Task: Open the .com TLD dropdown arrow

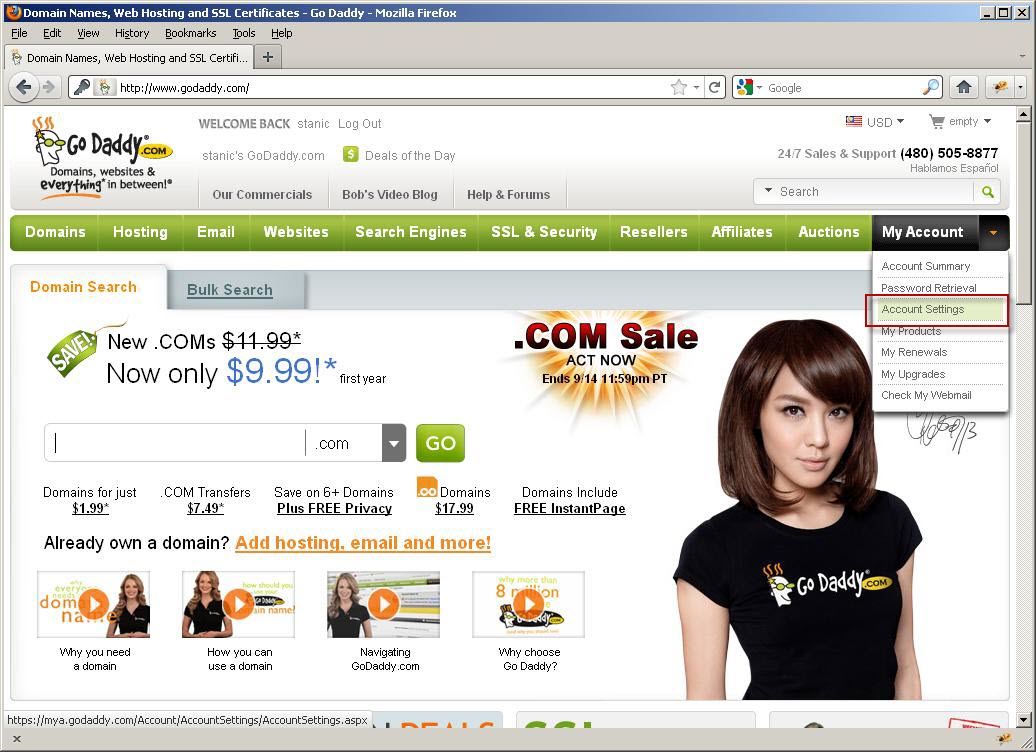Action: point(394,443)
